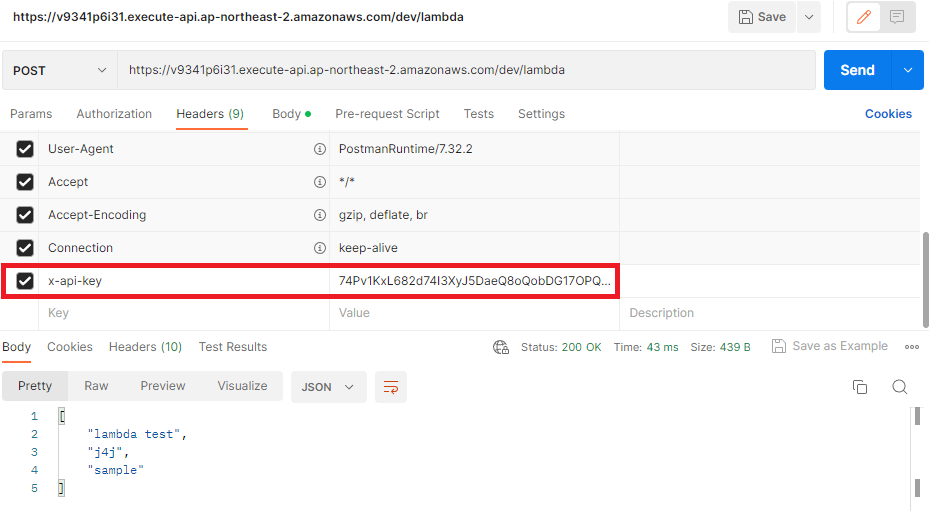This screenshot has width=931, height=511.
Task: Click the new header Value field
Action: click(x=474, y=313)
